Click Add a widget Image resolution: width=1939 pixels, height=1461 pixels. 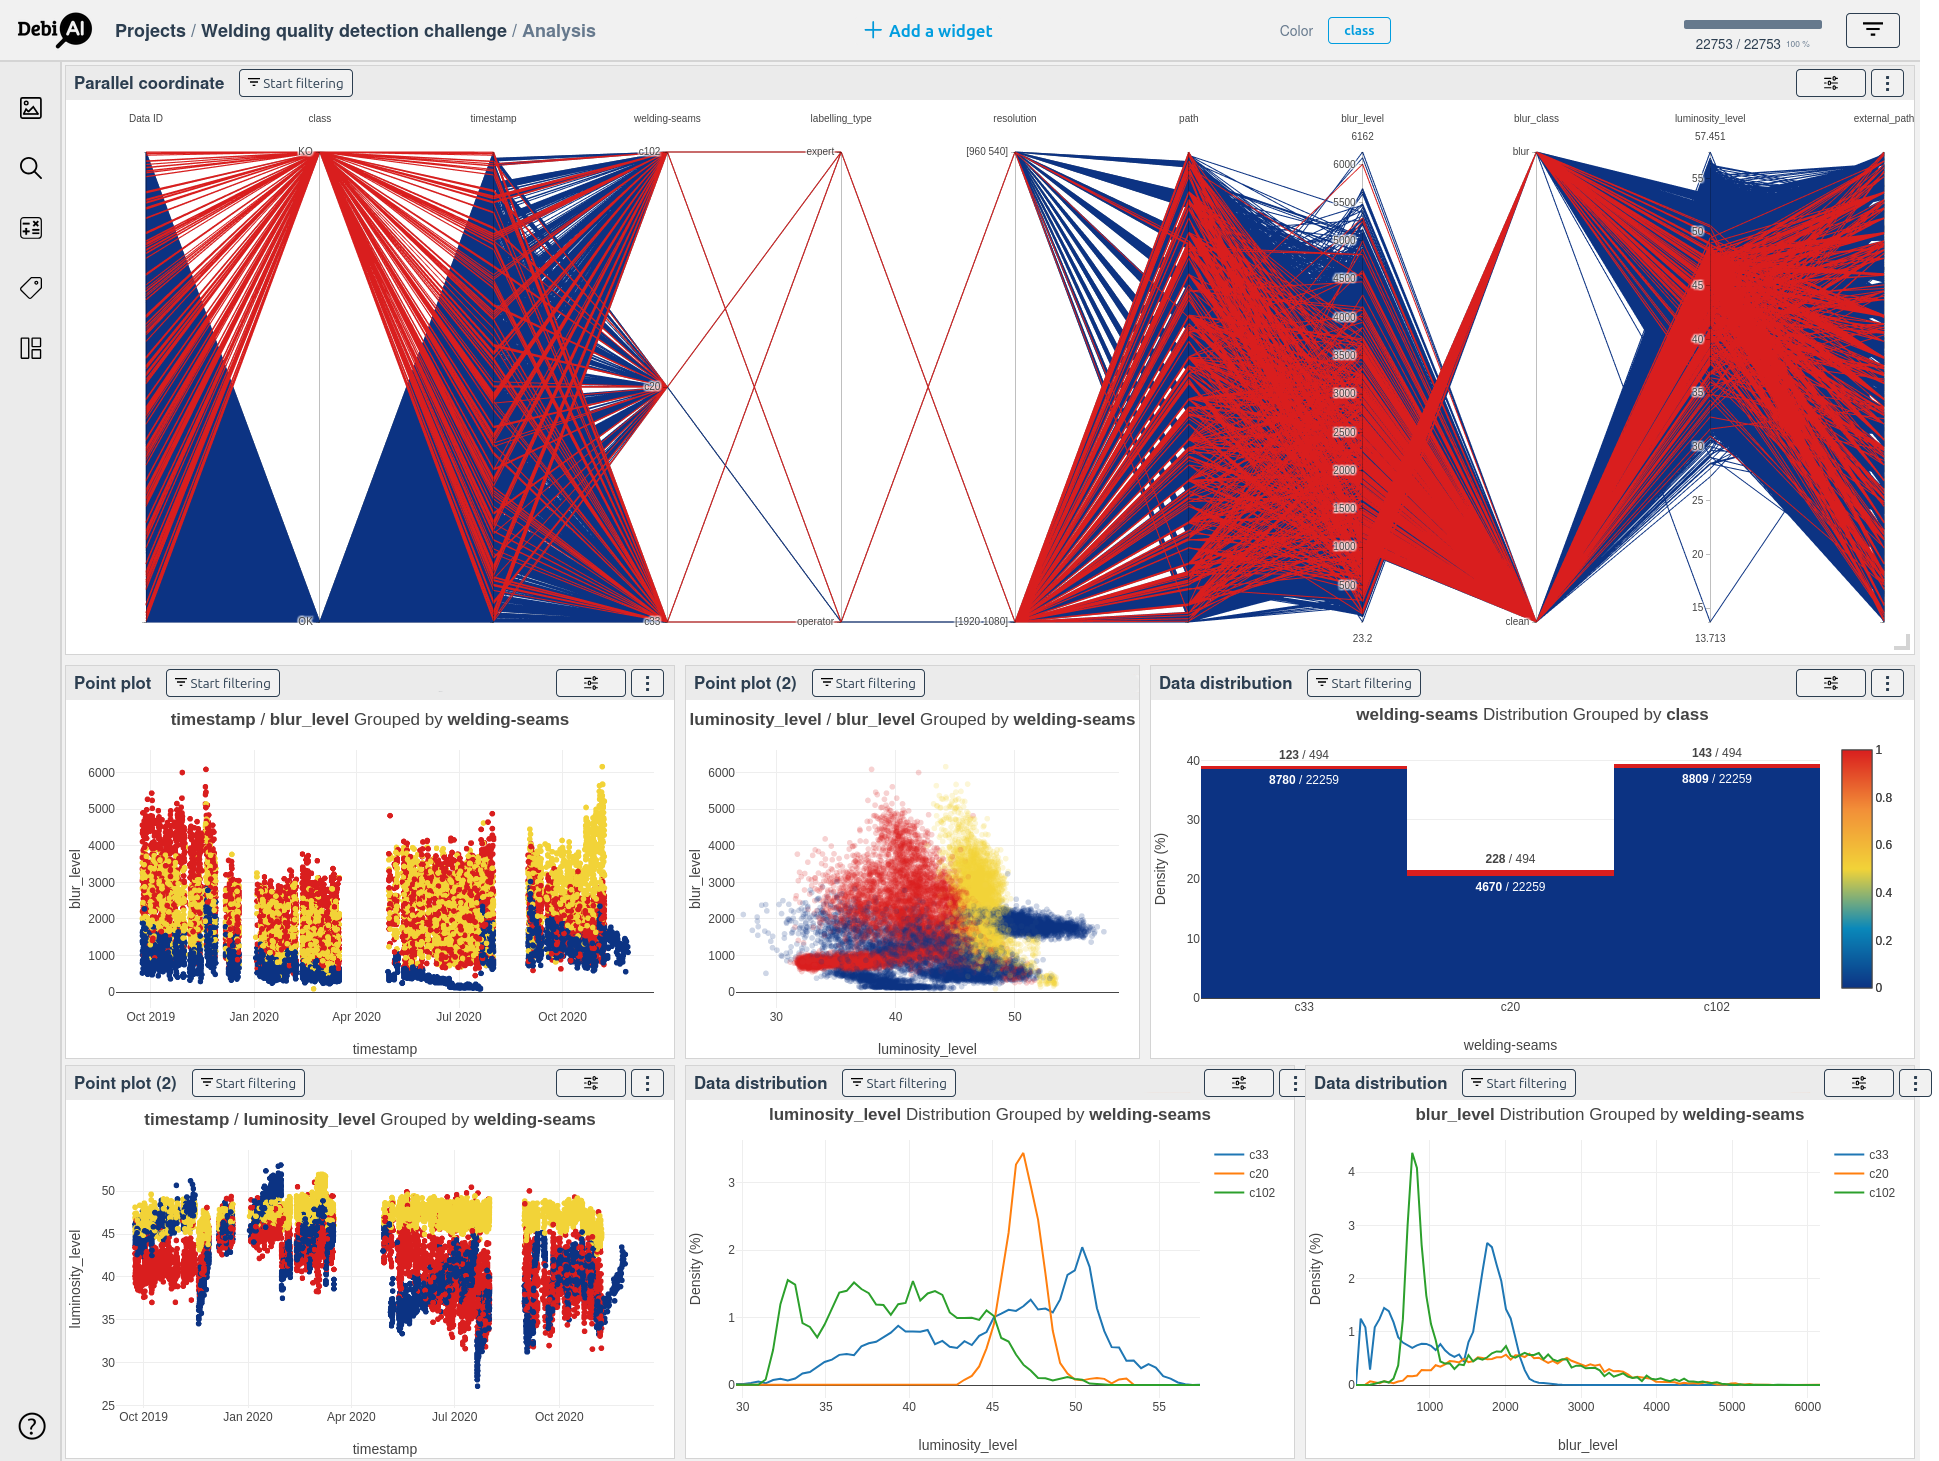coord(928,31)
